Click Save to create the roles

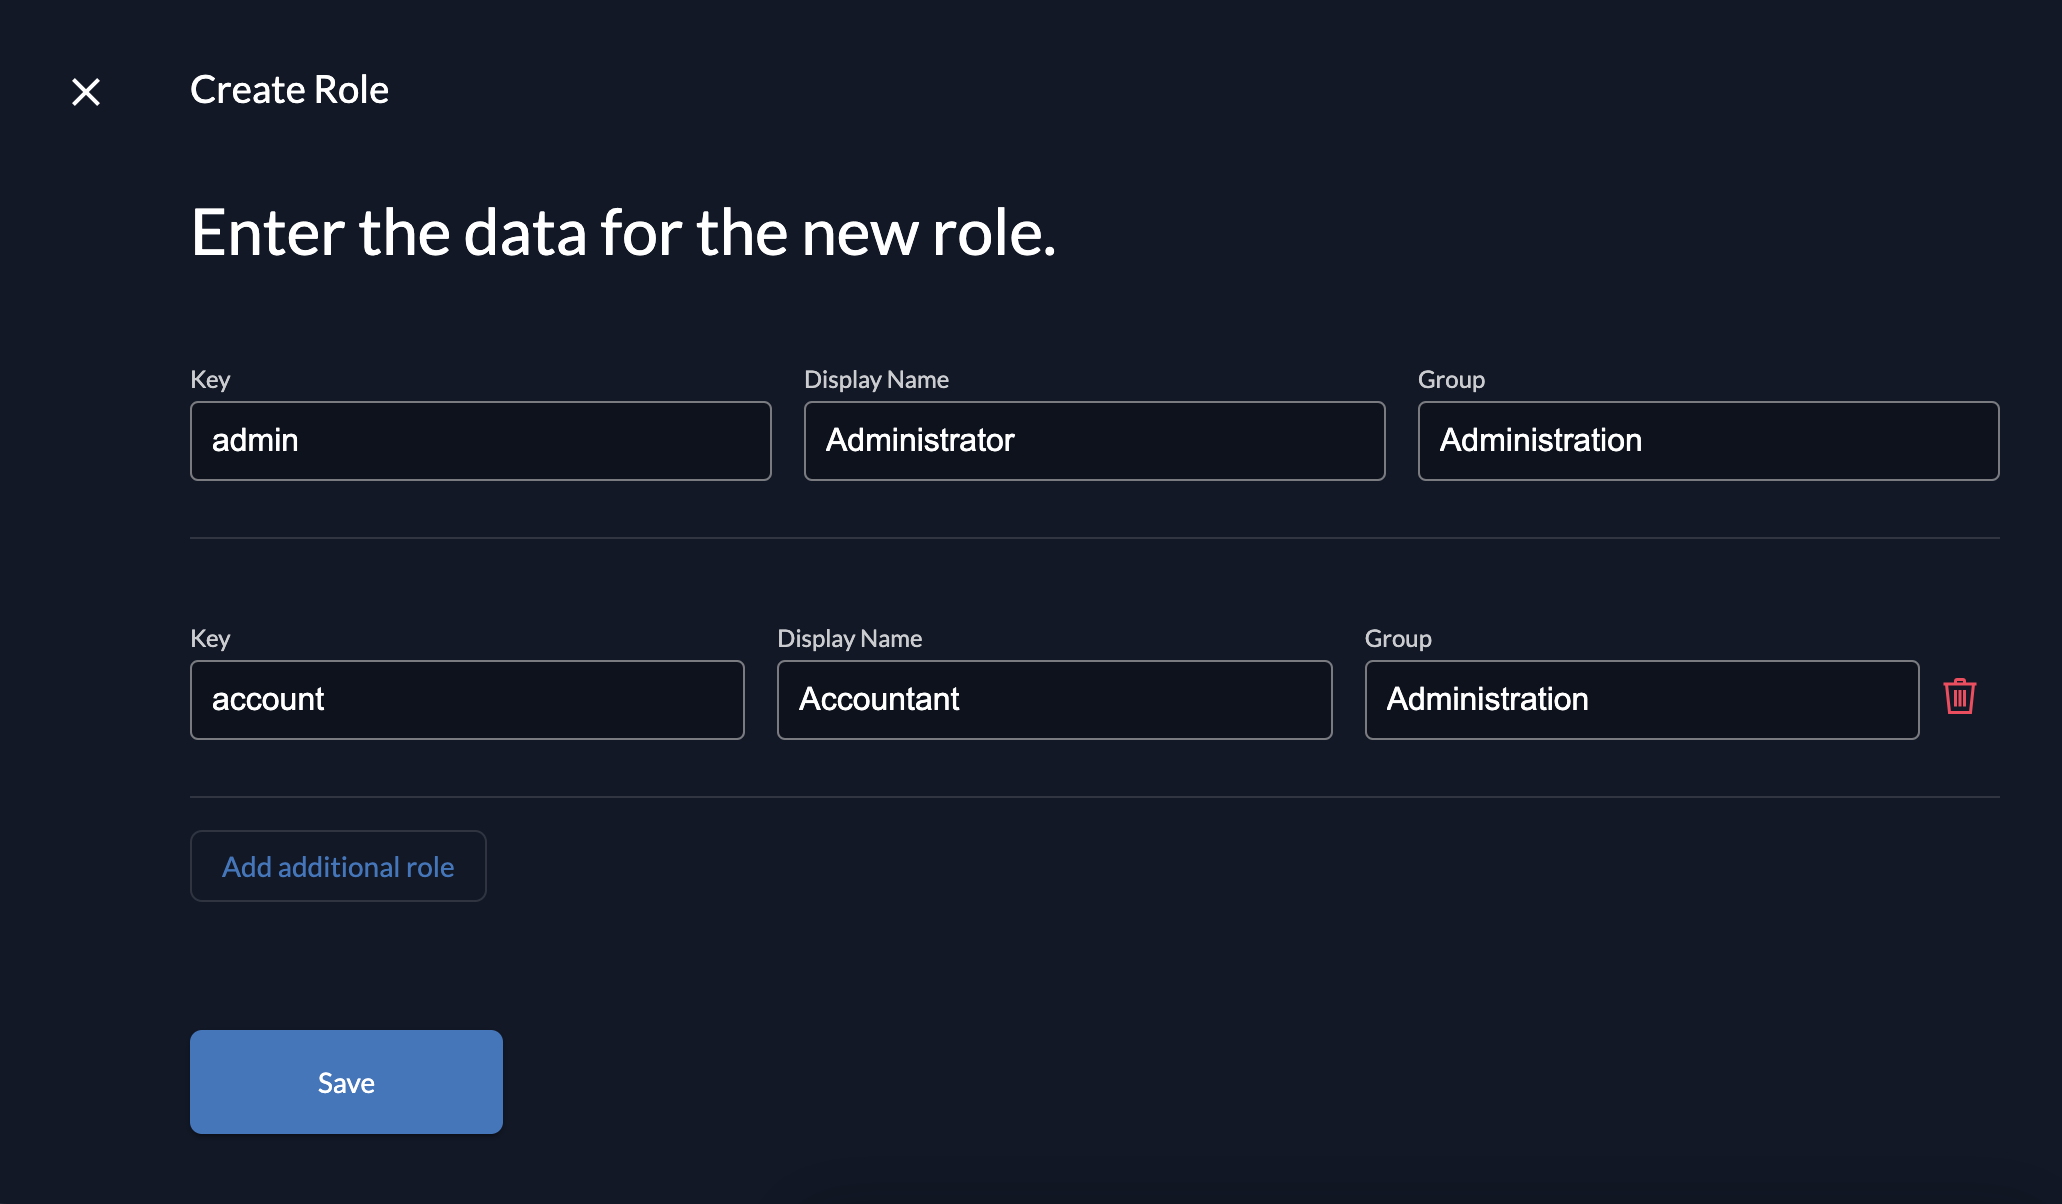[345, 1082]
